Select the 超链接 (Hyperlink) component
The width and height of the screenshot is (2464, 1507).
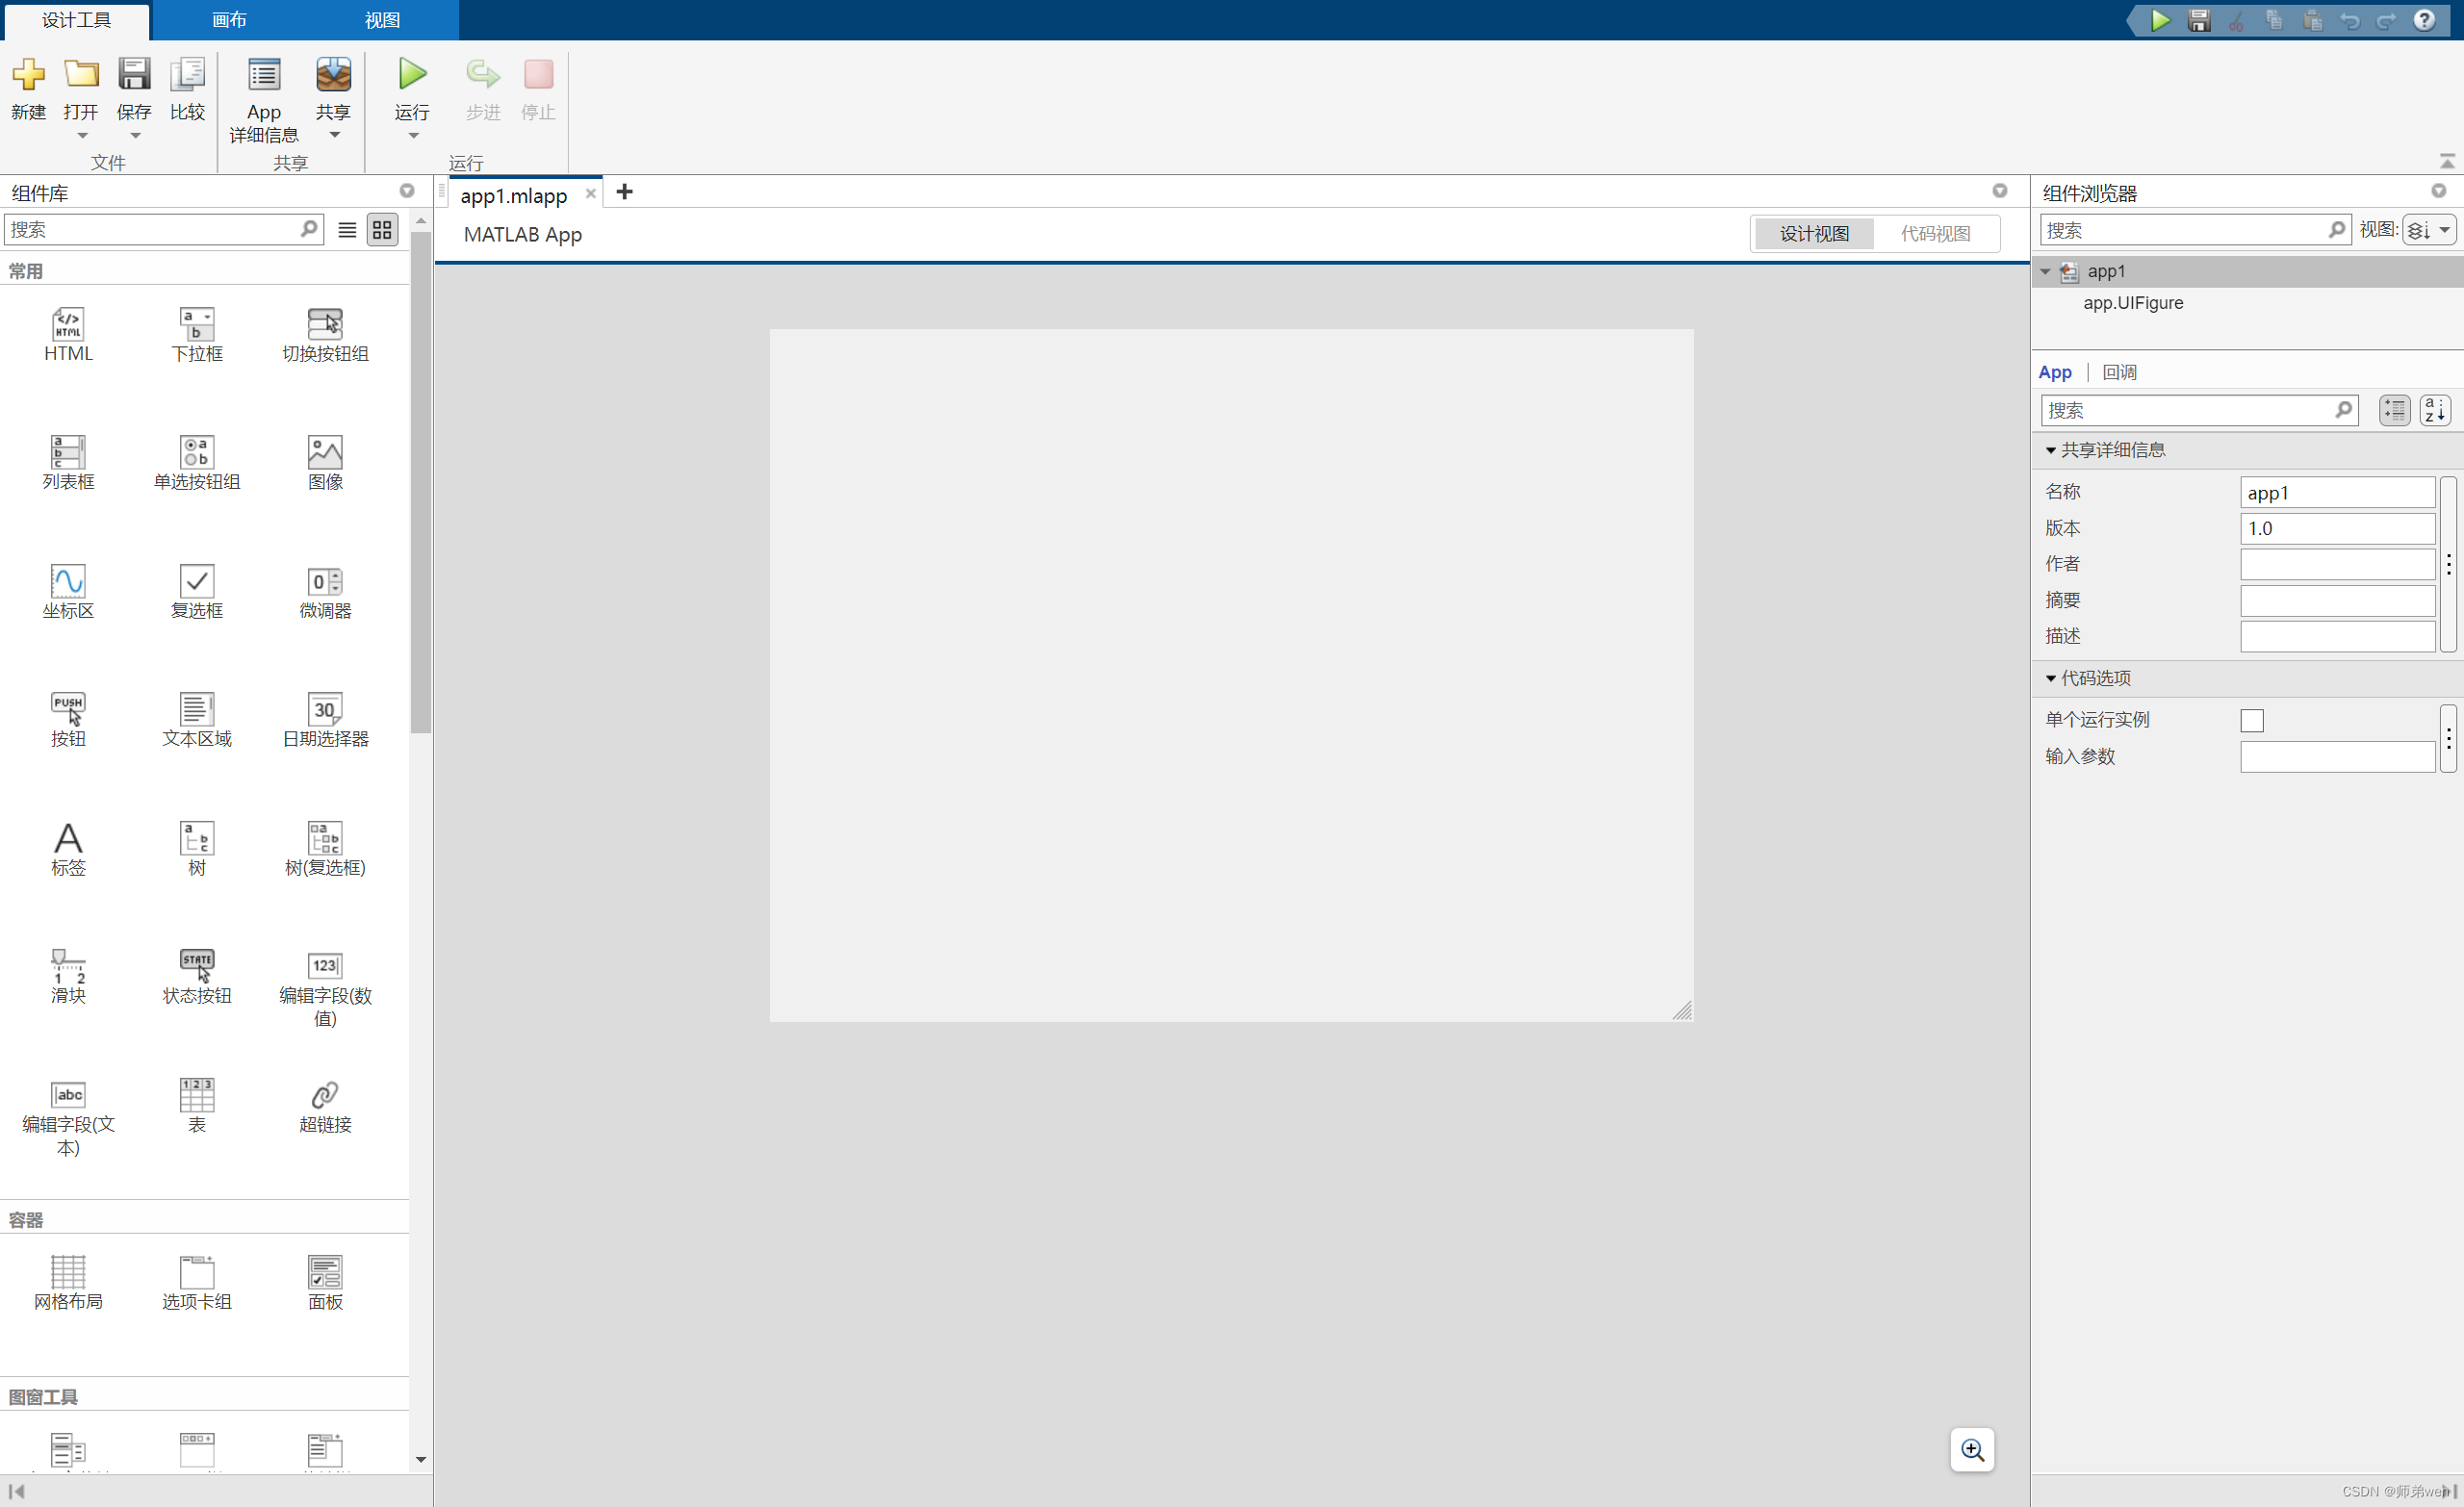(325, 1095)
